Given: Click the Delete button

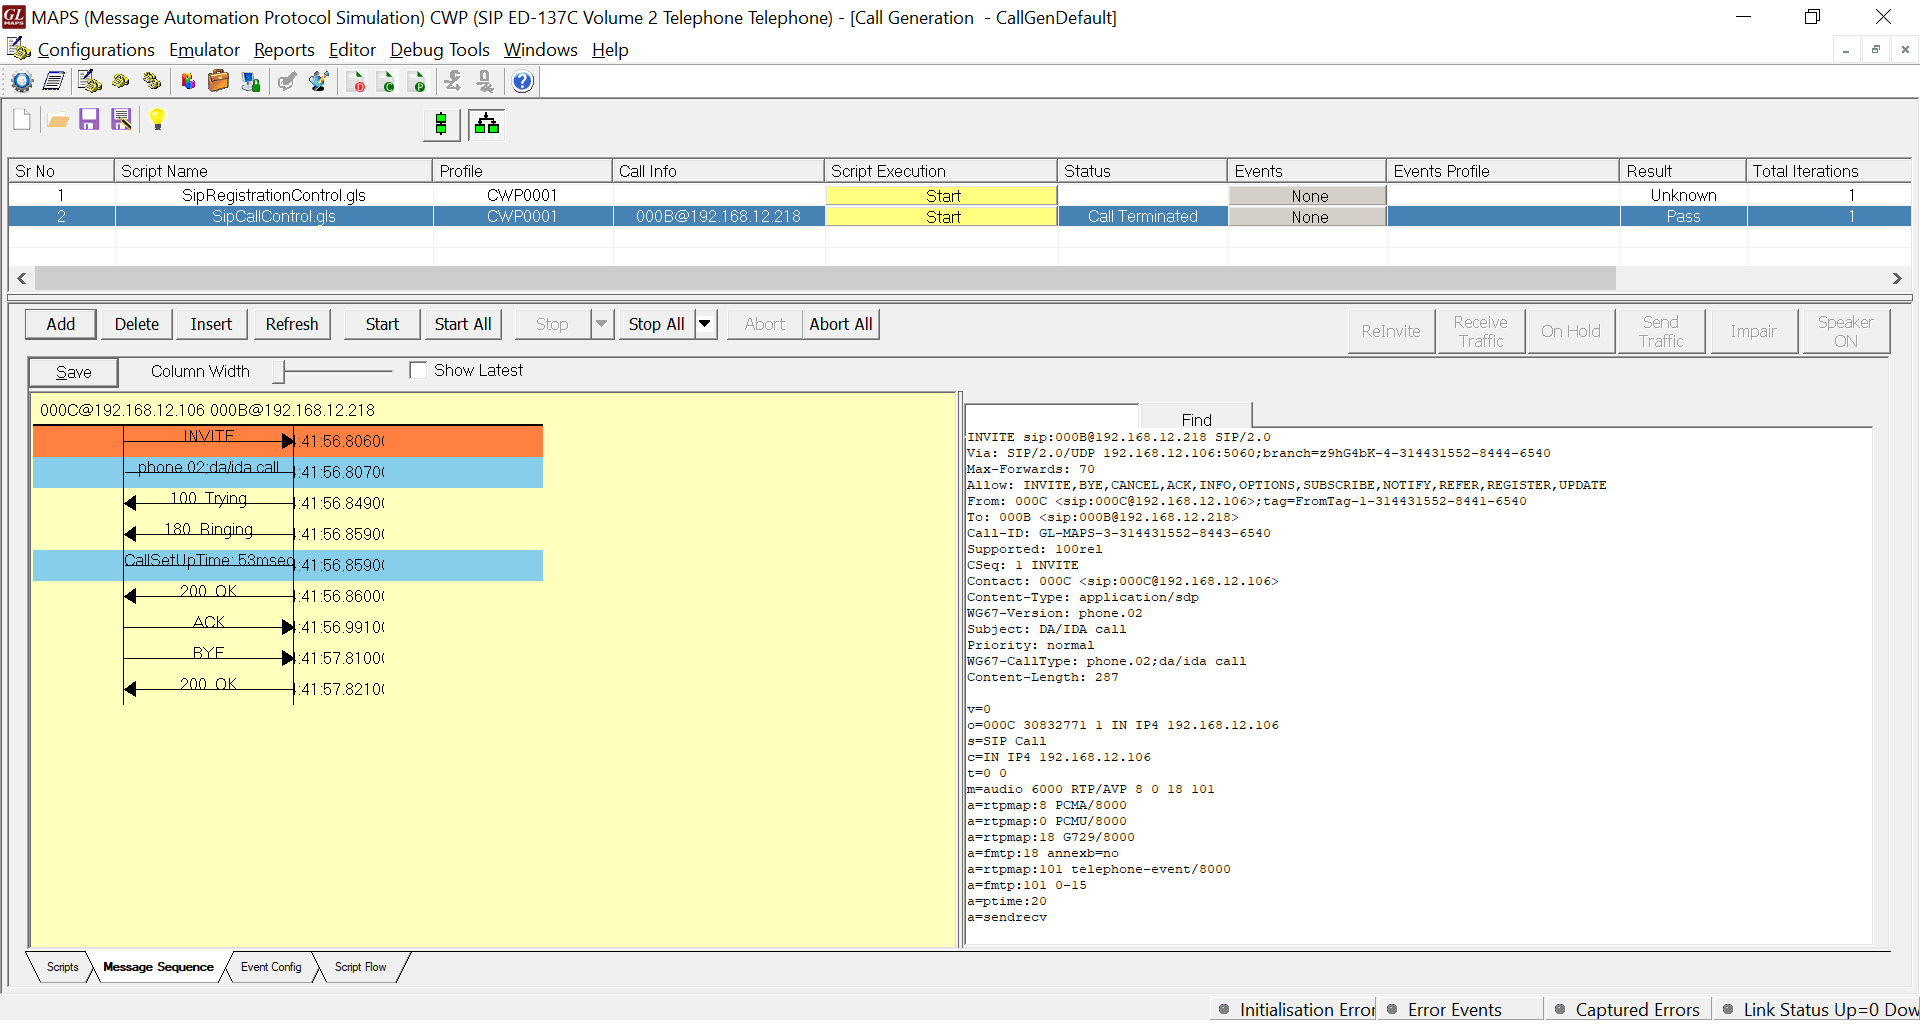Looking at the screenshot, I should pyautogui.click(x=137, y=324).
